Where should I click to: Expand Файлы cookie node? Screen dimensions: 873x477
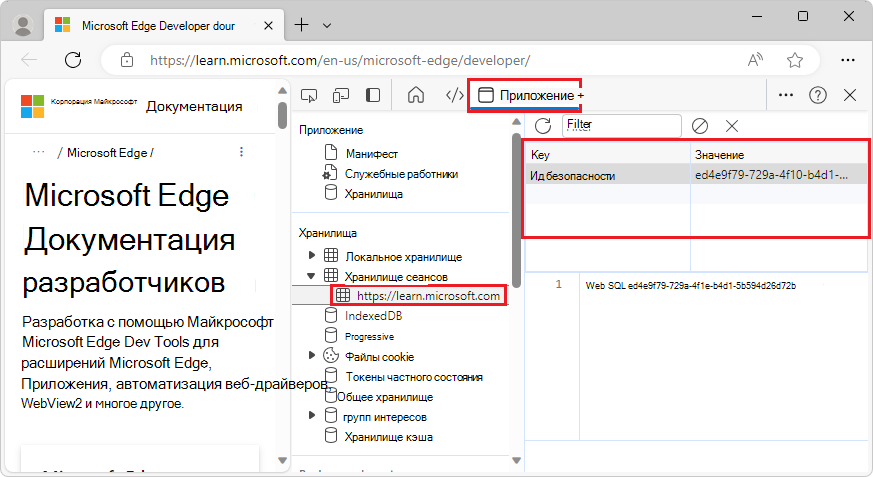coord(311,355)
